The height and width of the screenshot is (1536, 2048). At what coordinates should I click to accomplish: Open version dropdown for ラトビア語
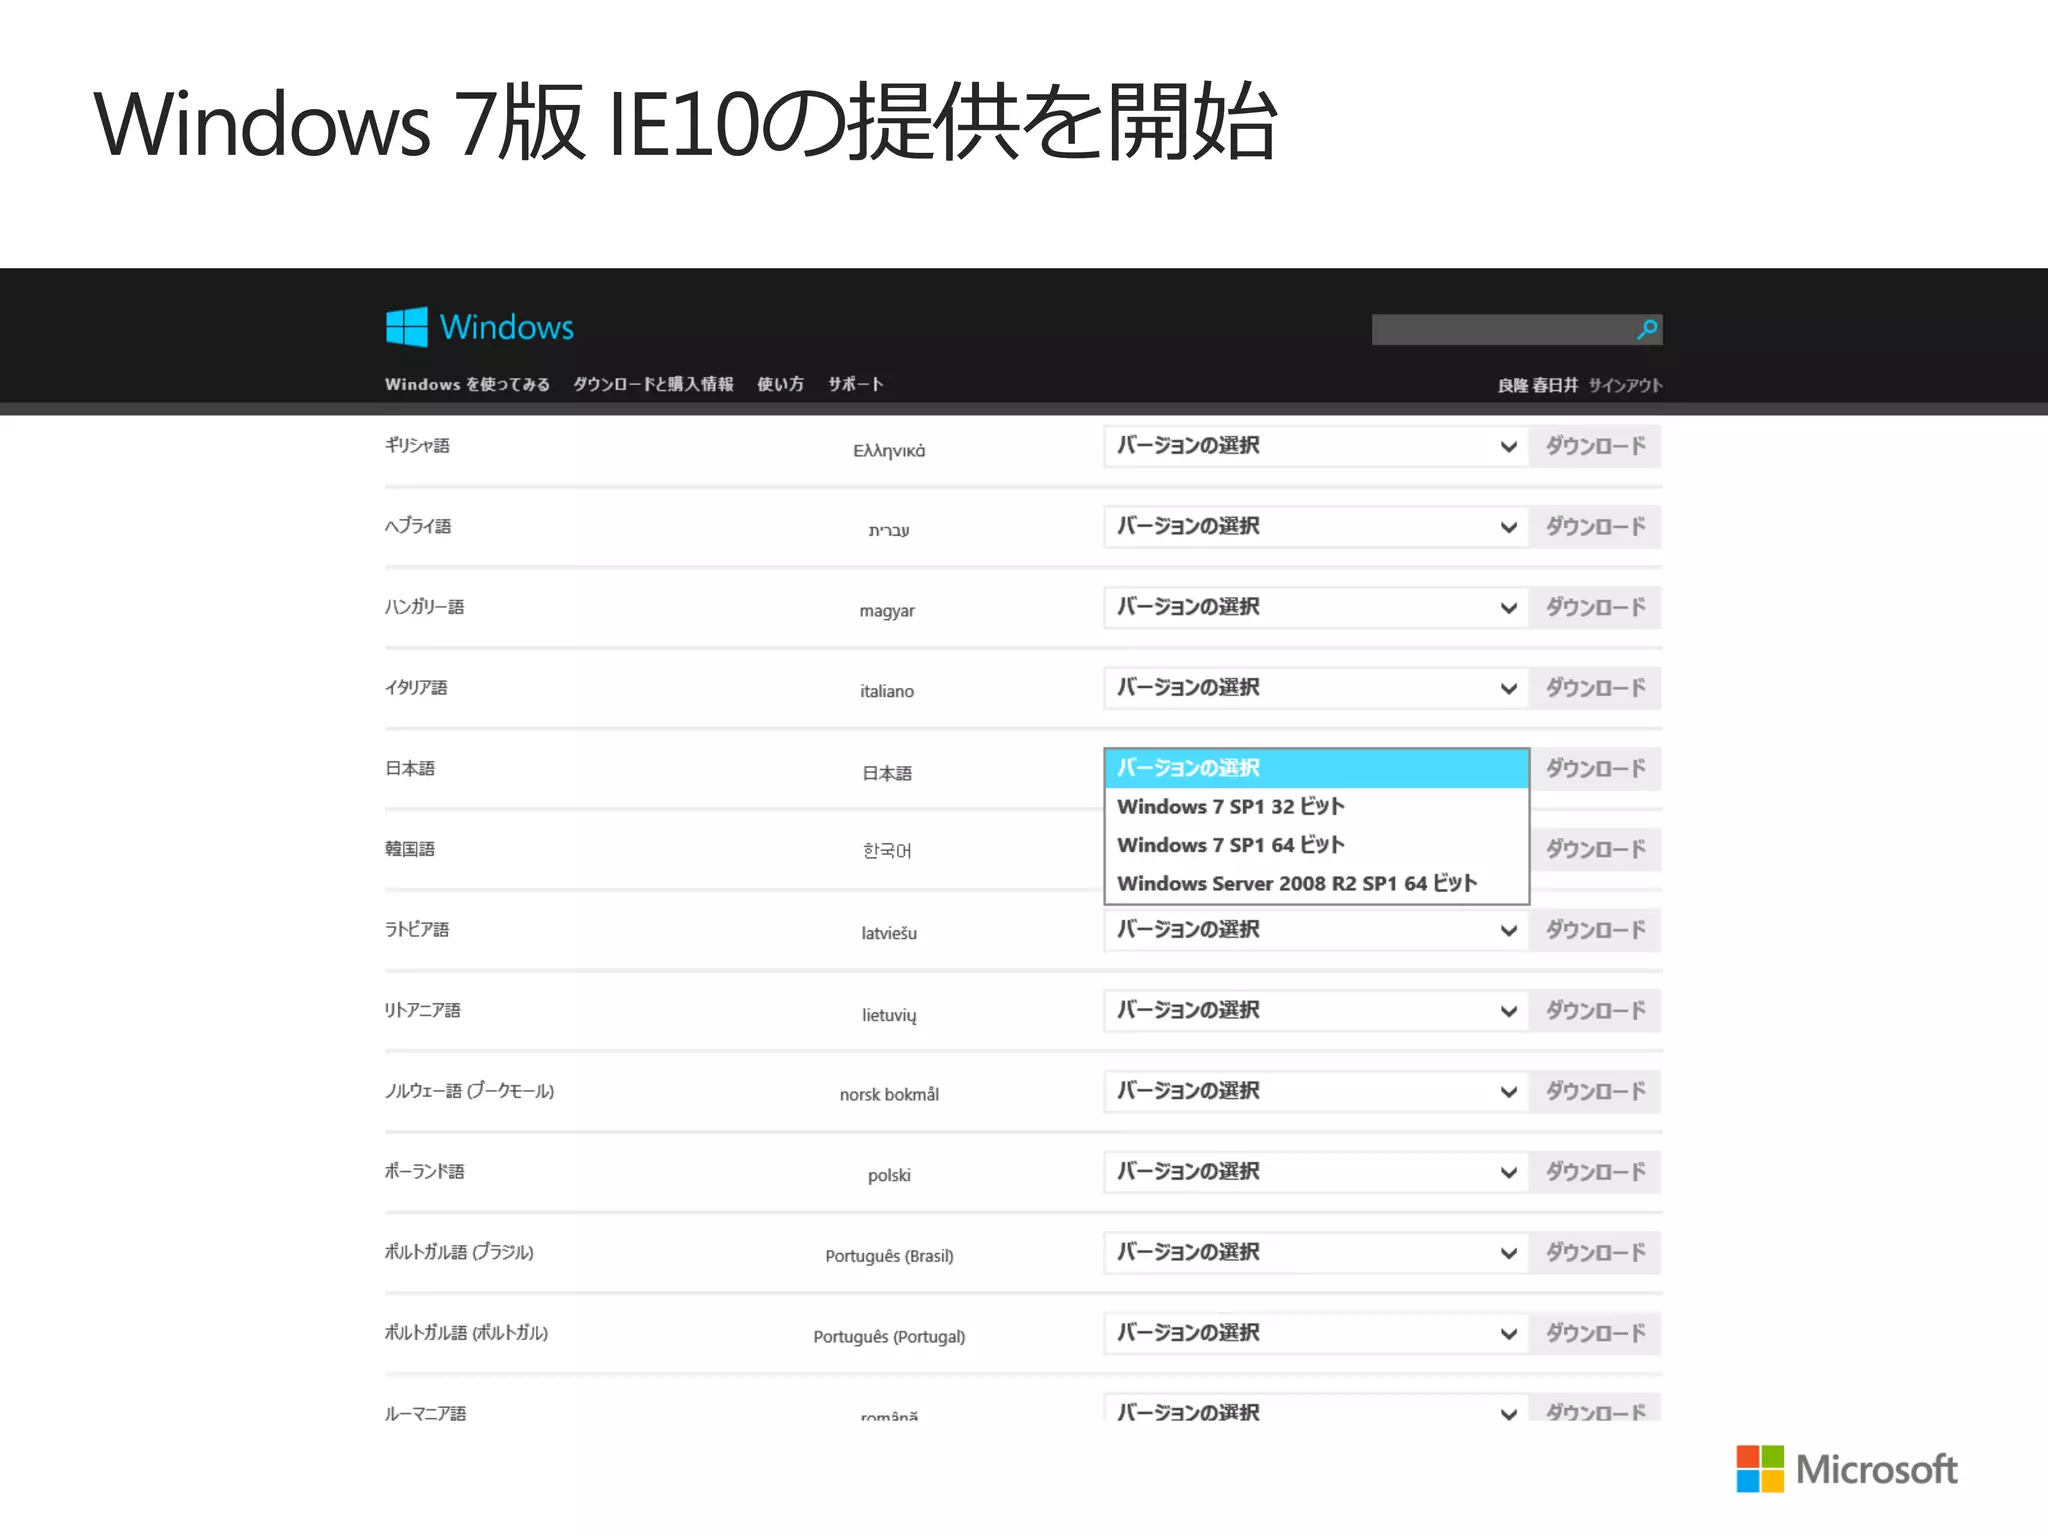point(1316,930)
